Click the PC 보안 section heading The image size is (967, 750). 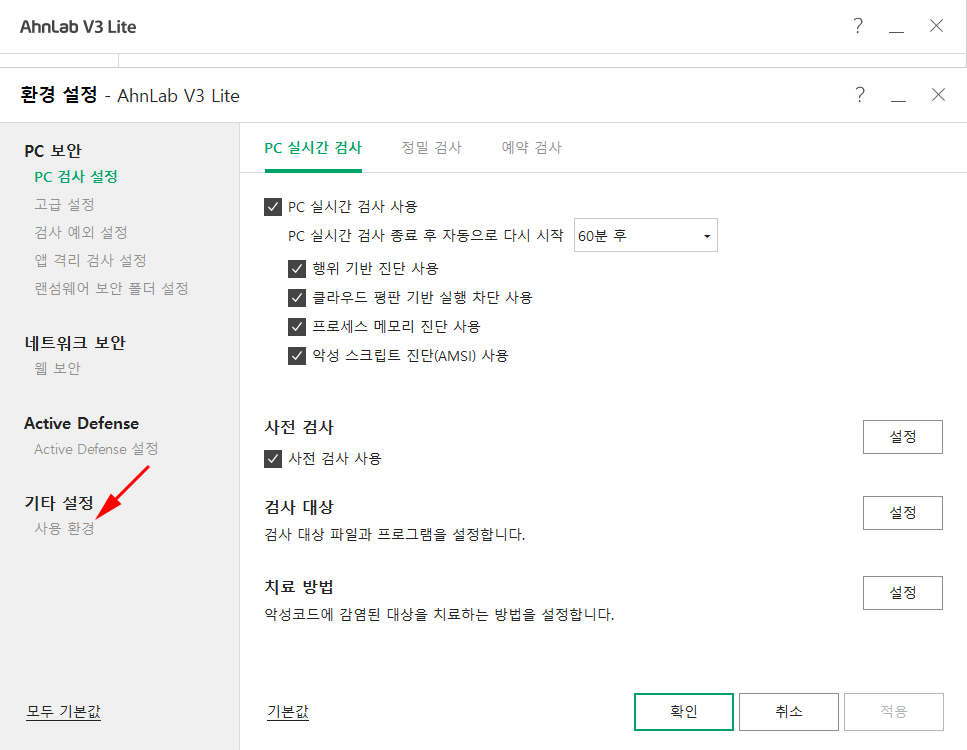(53, 151)
